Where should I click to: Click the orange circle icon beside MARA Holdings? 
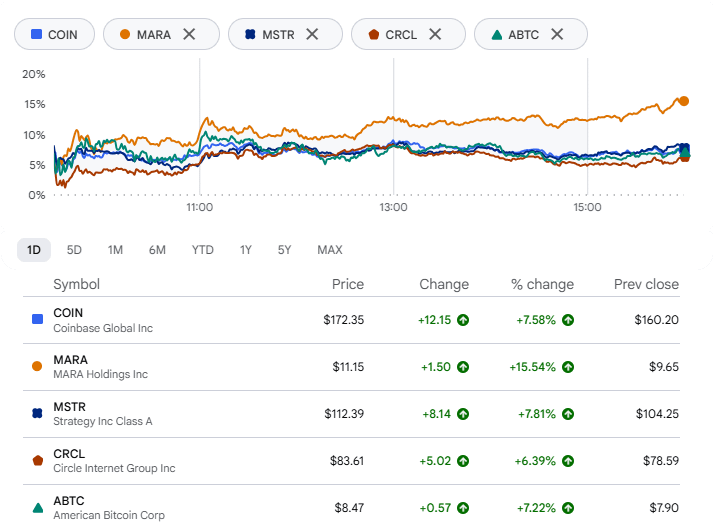point(37,366)
